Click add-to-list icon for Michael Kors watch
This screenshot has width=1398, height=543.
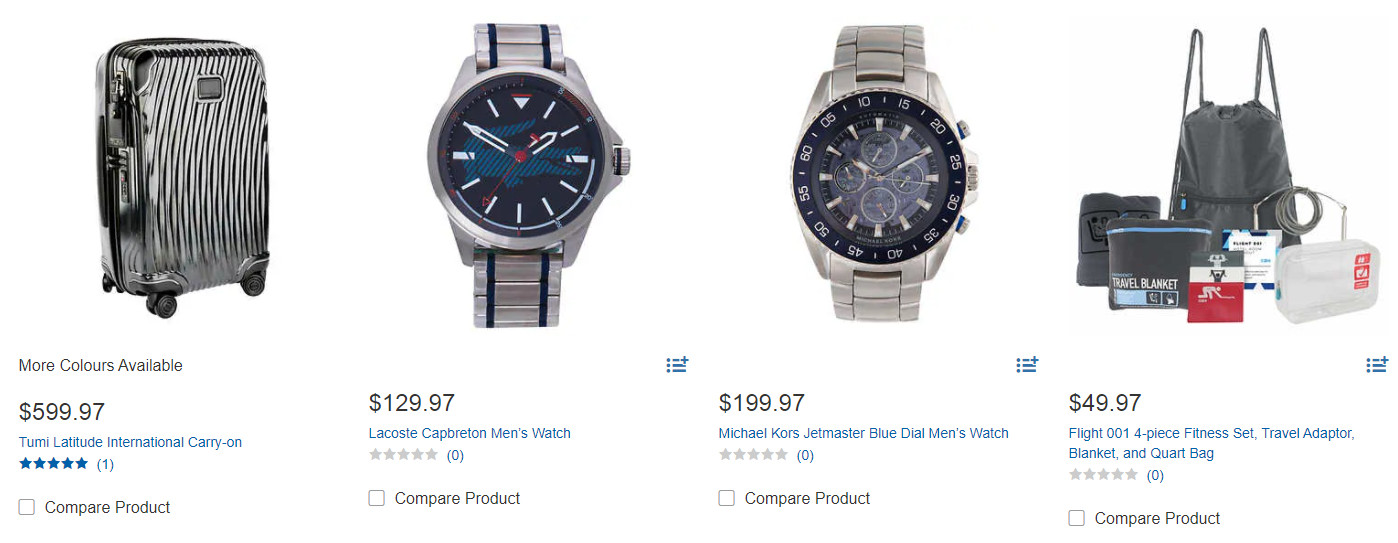tap(1027, 365)
